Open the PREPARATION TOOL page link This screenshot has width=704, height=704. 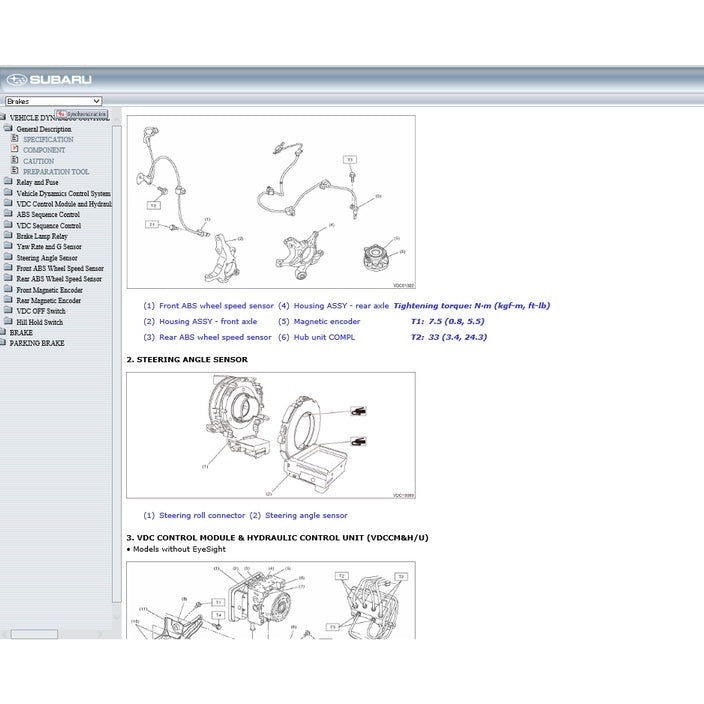pos(56,172)
